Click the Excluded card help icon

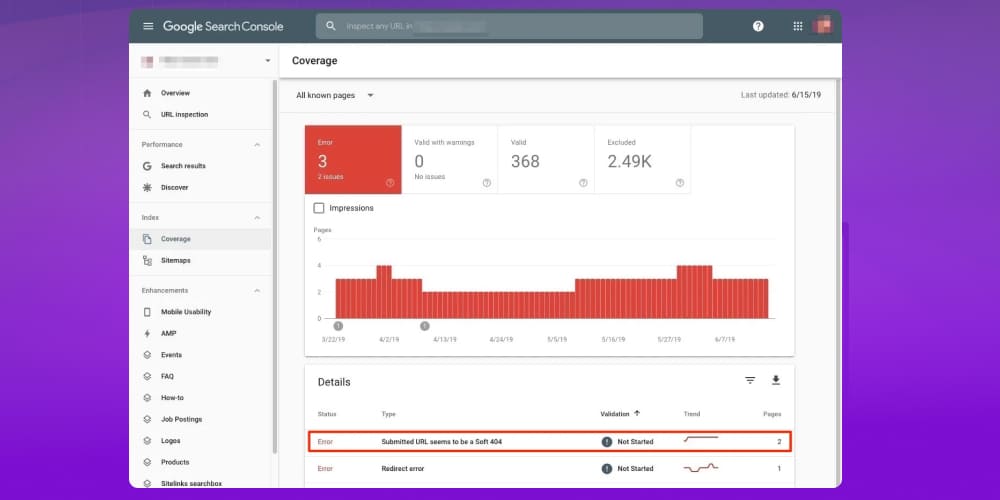(x=679, y=183)
